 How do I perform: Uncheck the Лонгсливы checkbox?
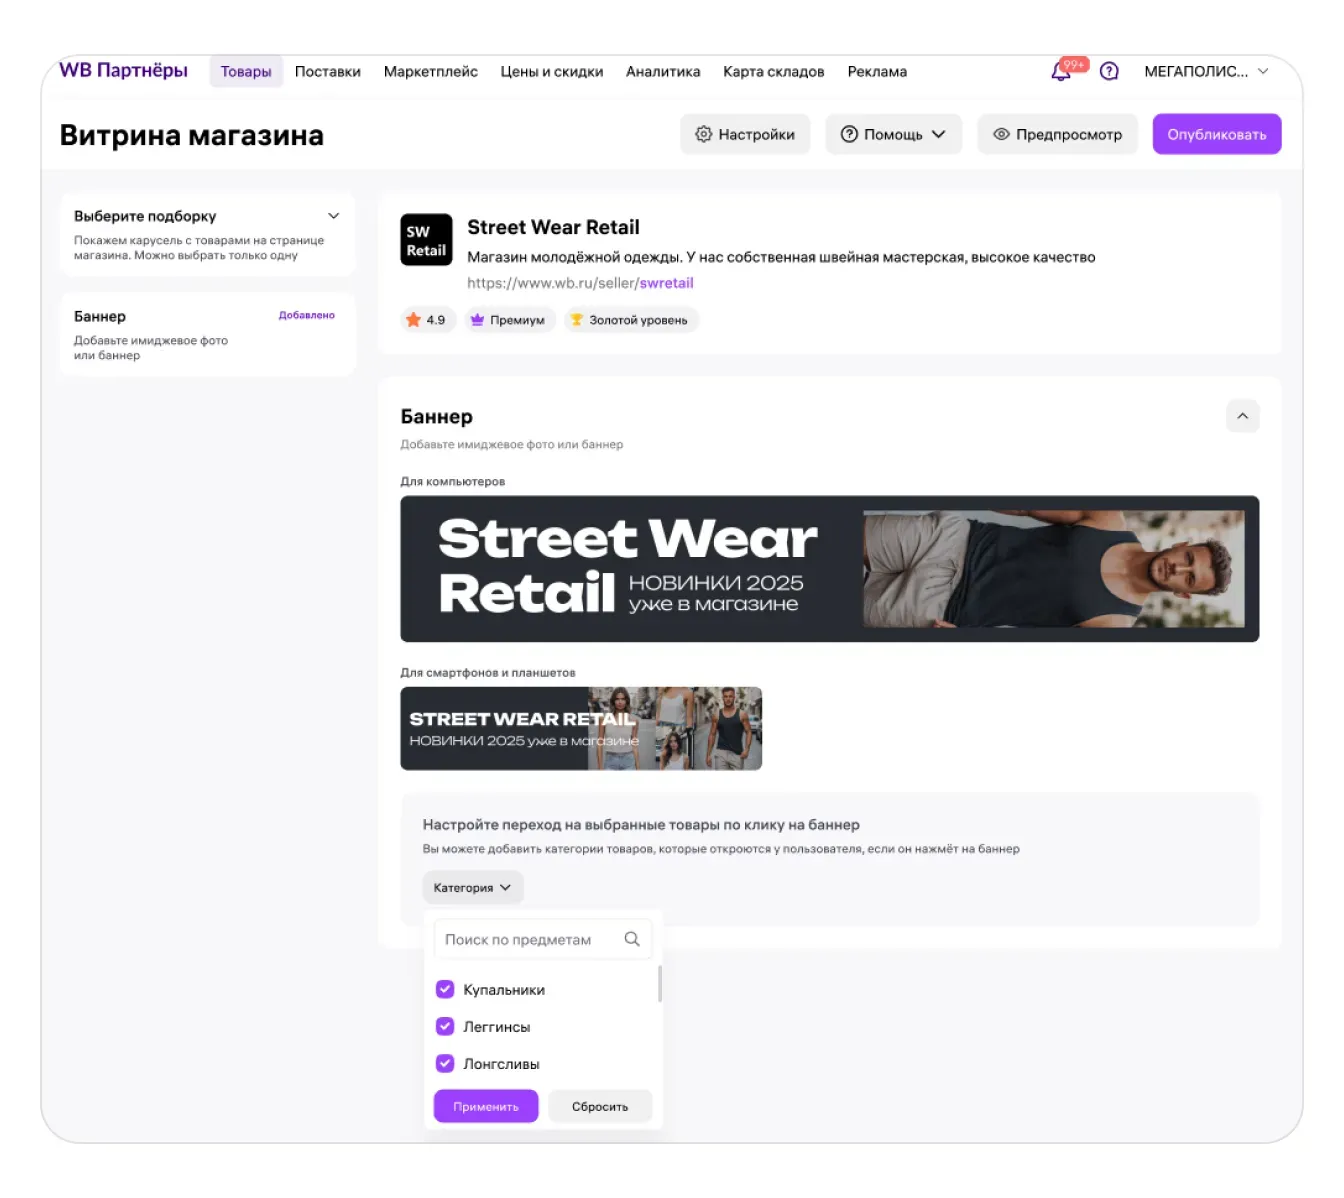445,1063
